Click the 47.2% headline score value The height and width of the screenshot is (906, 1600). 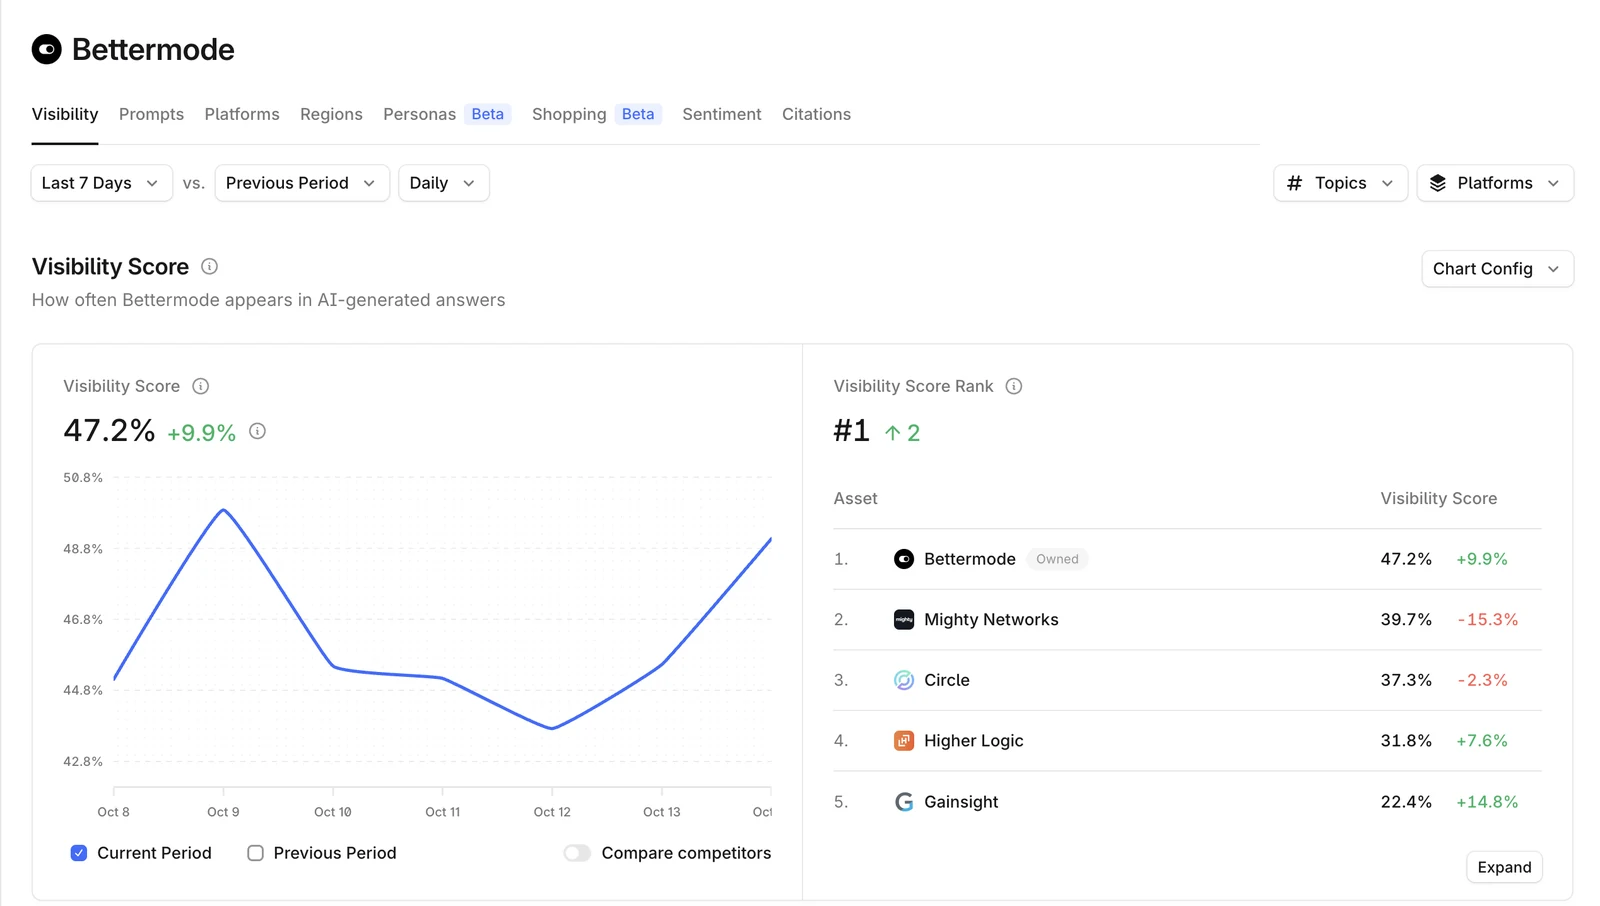(109, 431)
